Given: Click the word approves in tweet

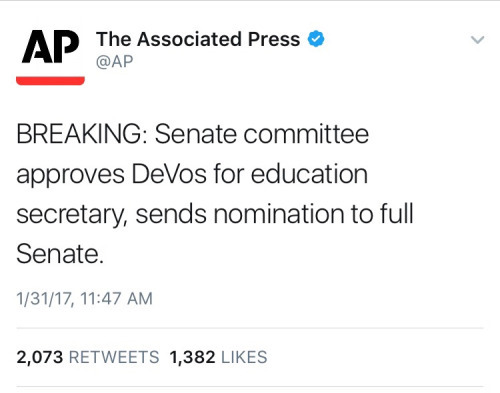Looking at the screenshot, I should coord(71,176).
